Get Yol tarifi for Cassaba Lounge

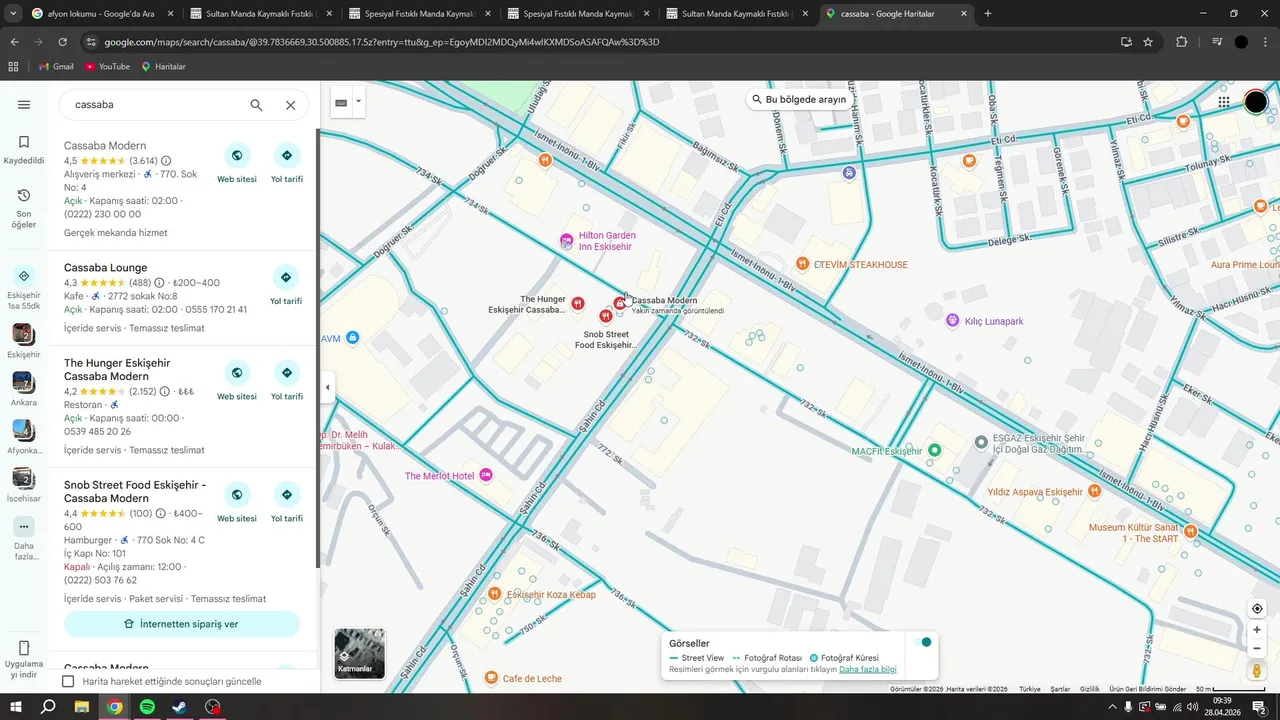coord(287,285)
